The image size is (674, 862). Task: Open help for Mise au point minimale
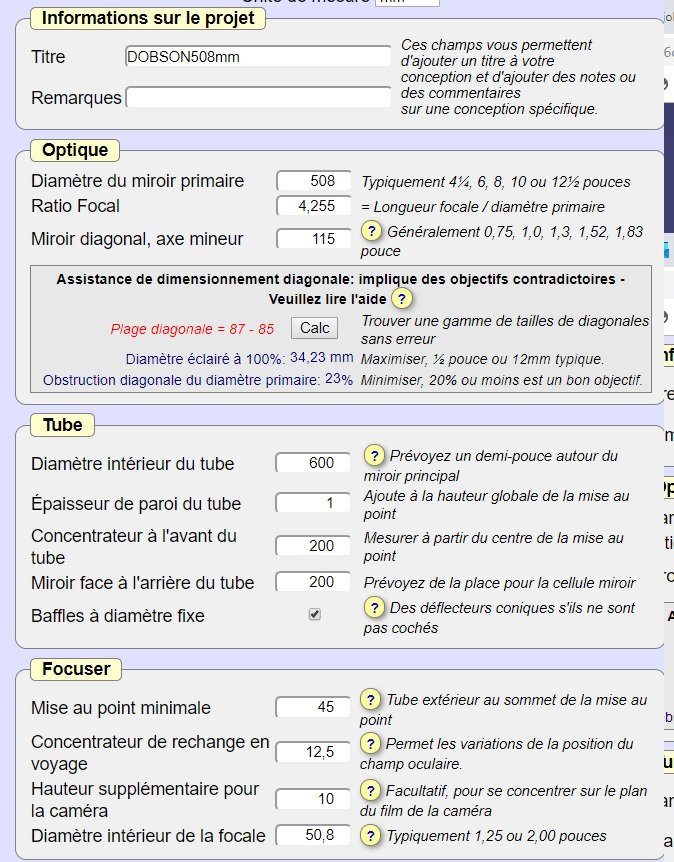[x=371, y=700]
